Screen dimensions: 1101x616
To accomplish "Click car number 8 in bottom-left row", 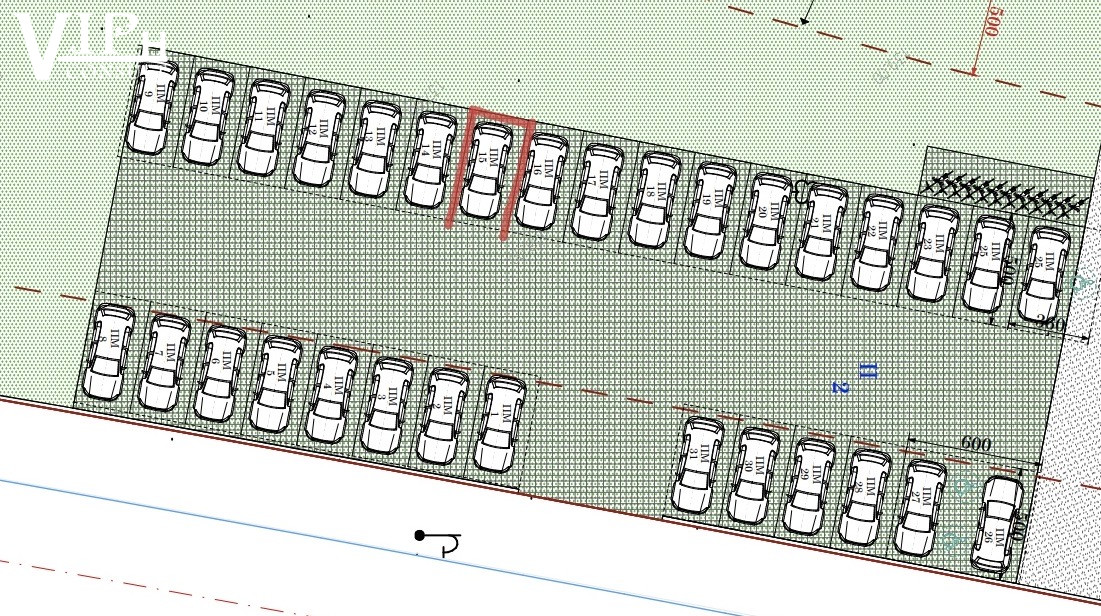I will pos(109,352).
